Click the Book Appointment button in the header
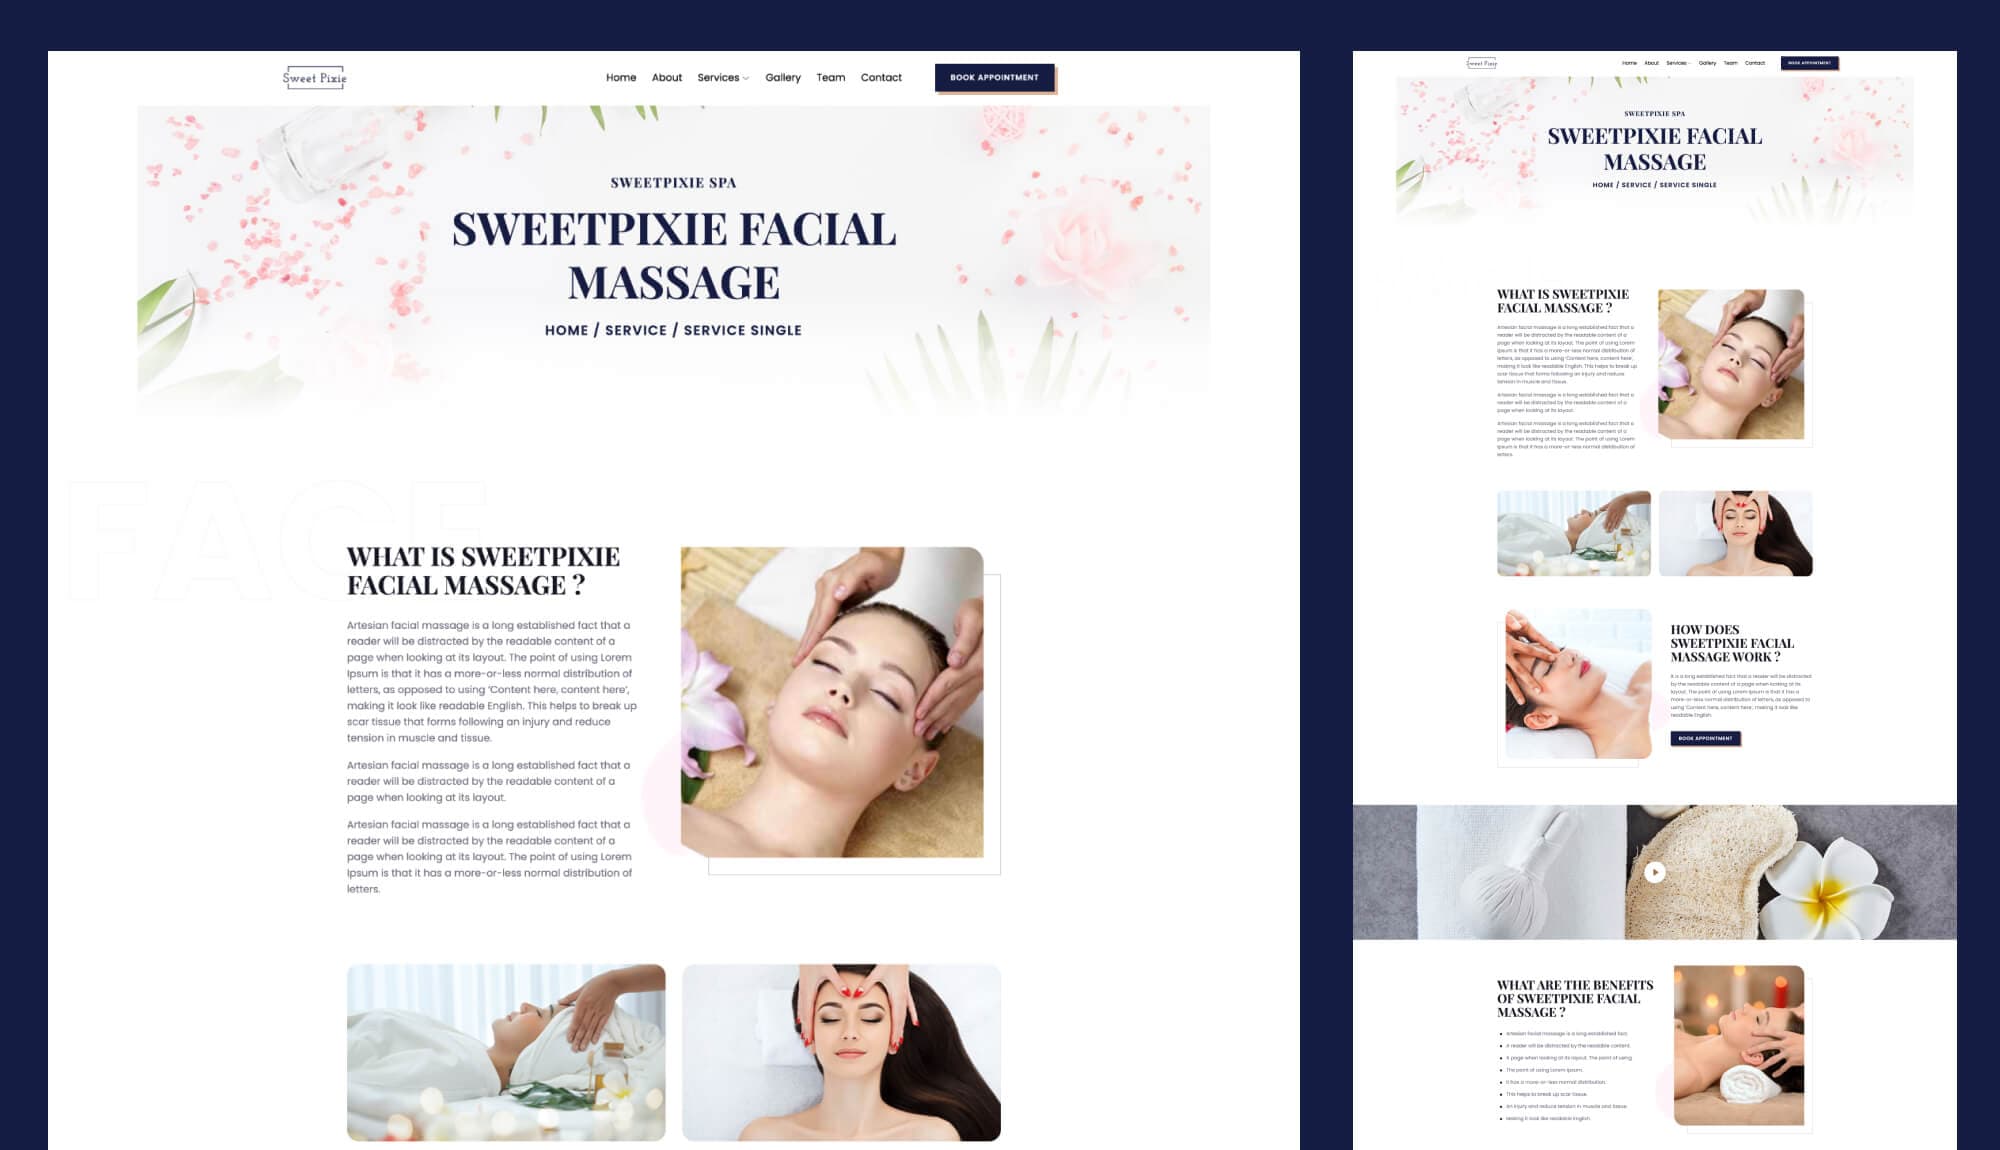The image size is (2000, 1150). 995,77
